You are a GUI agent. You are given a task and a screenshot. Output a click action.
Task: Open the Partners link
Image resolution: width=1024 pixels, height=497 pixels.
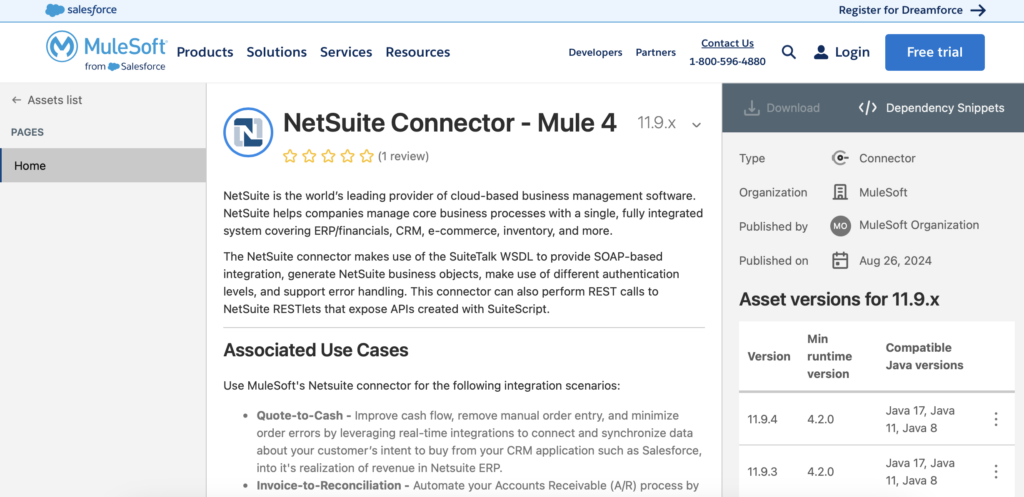(x=656, y=52)
